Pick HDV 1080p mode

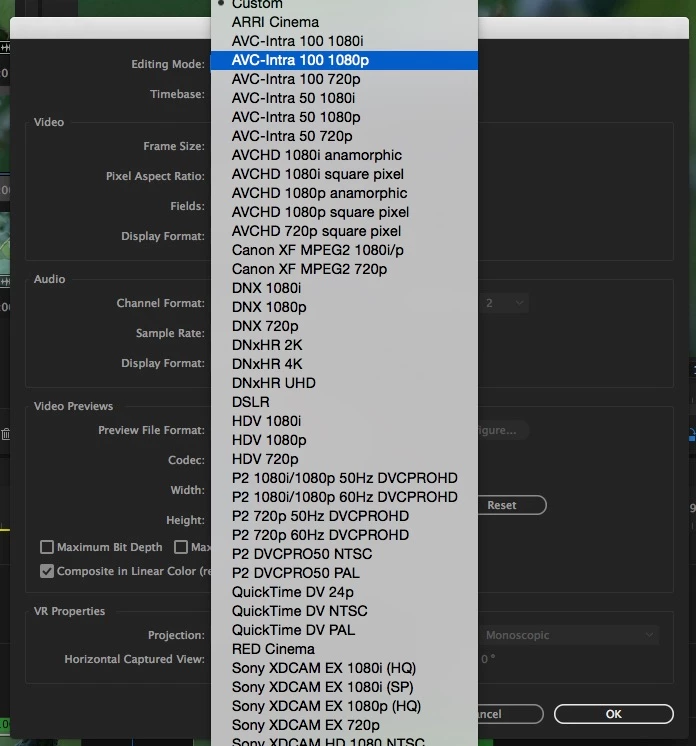tap(344, 440)
